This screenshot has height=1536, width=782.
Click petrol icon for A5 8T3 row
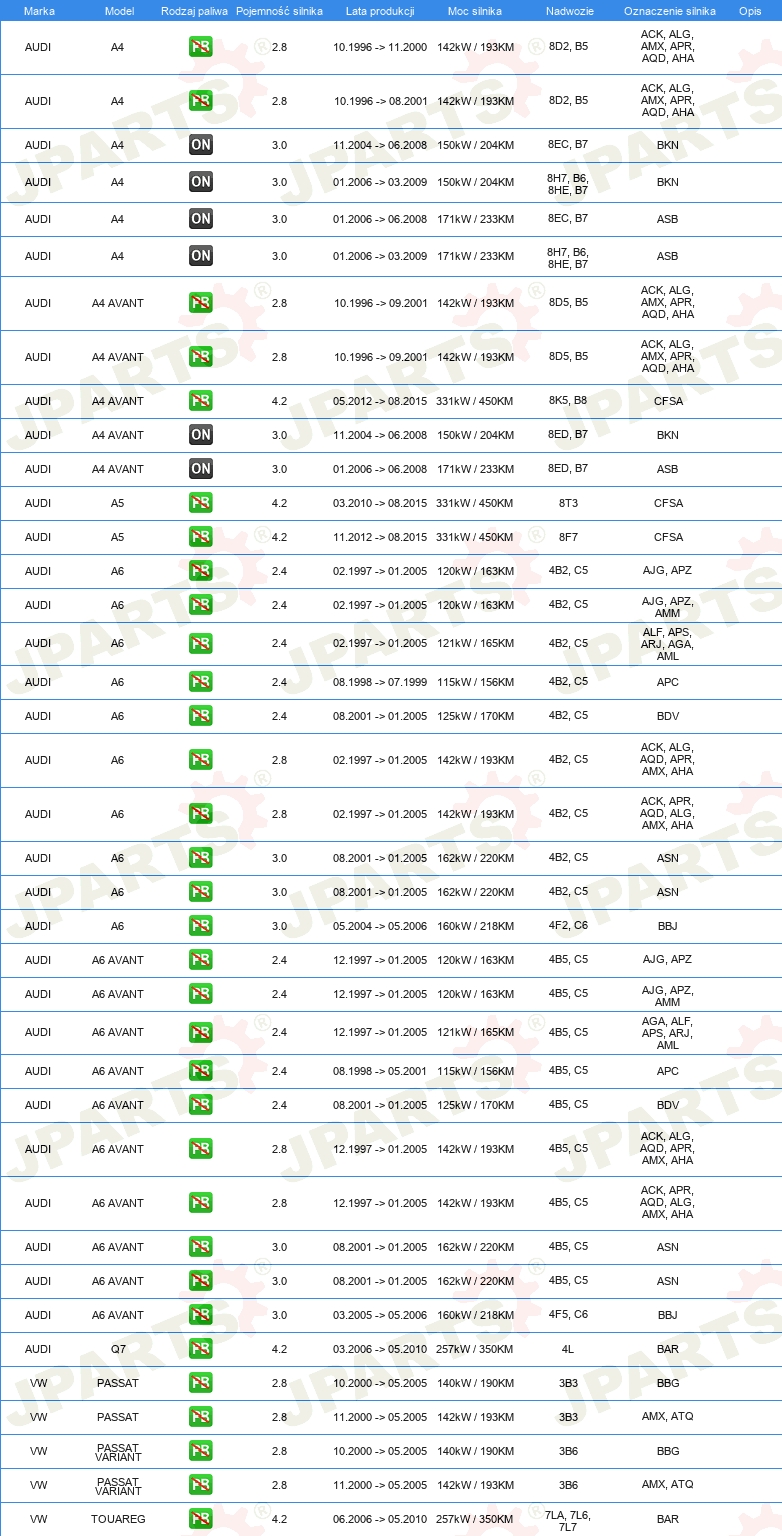pos(201,503)
